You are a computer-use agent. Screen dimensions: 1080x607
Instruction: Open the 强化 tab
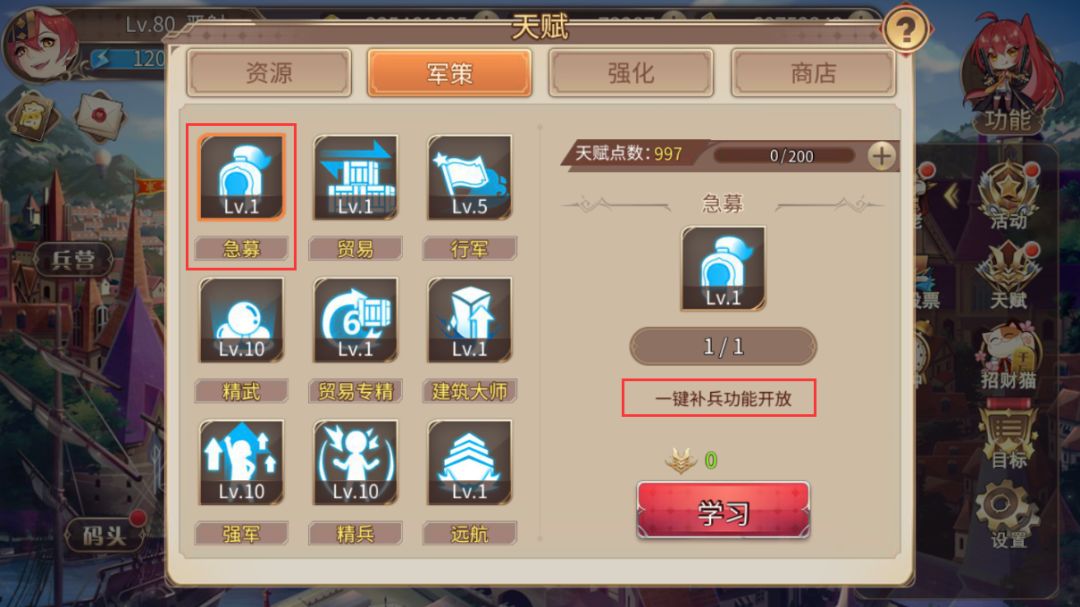(x=631, y=72)
